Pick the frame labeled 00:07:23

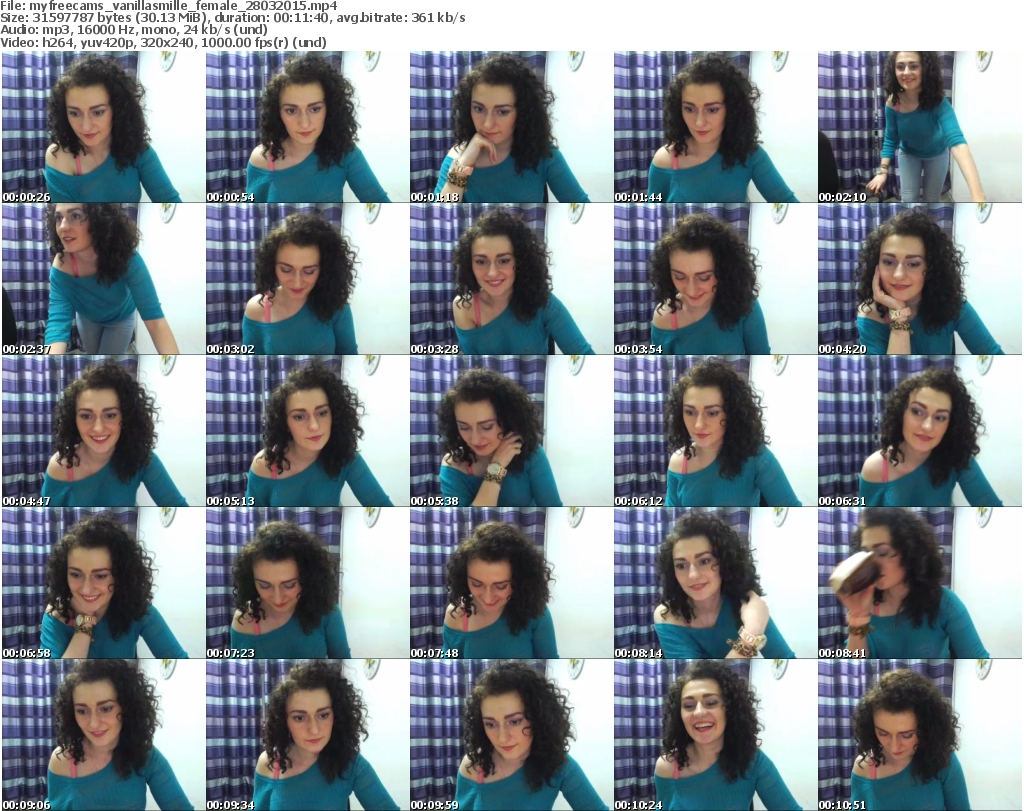[x=307, y=583]
